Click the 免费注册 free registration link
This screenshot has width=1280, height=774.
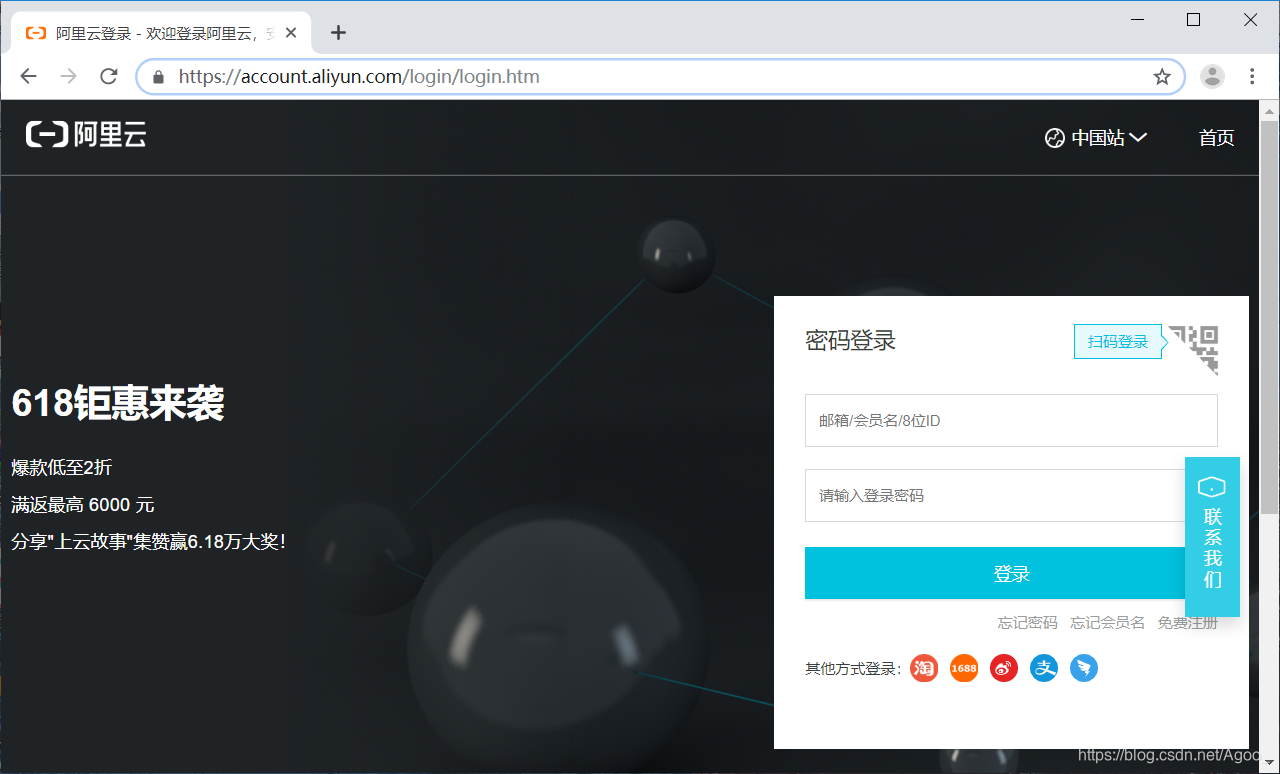[x=1187, y=621]
